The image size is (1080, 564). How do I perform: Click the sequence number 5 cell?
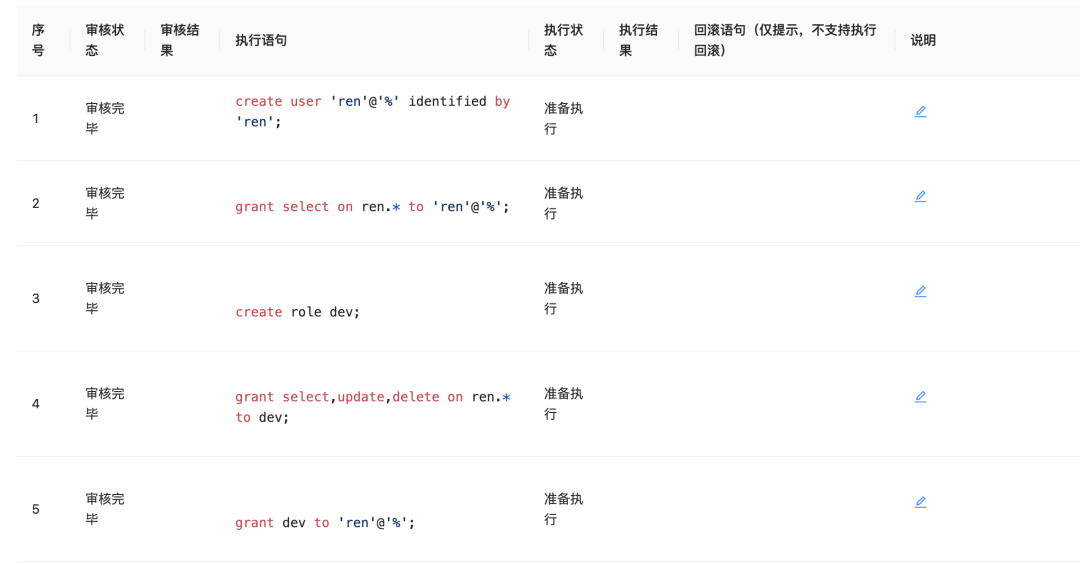coord(36,509)
